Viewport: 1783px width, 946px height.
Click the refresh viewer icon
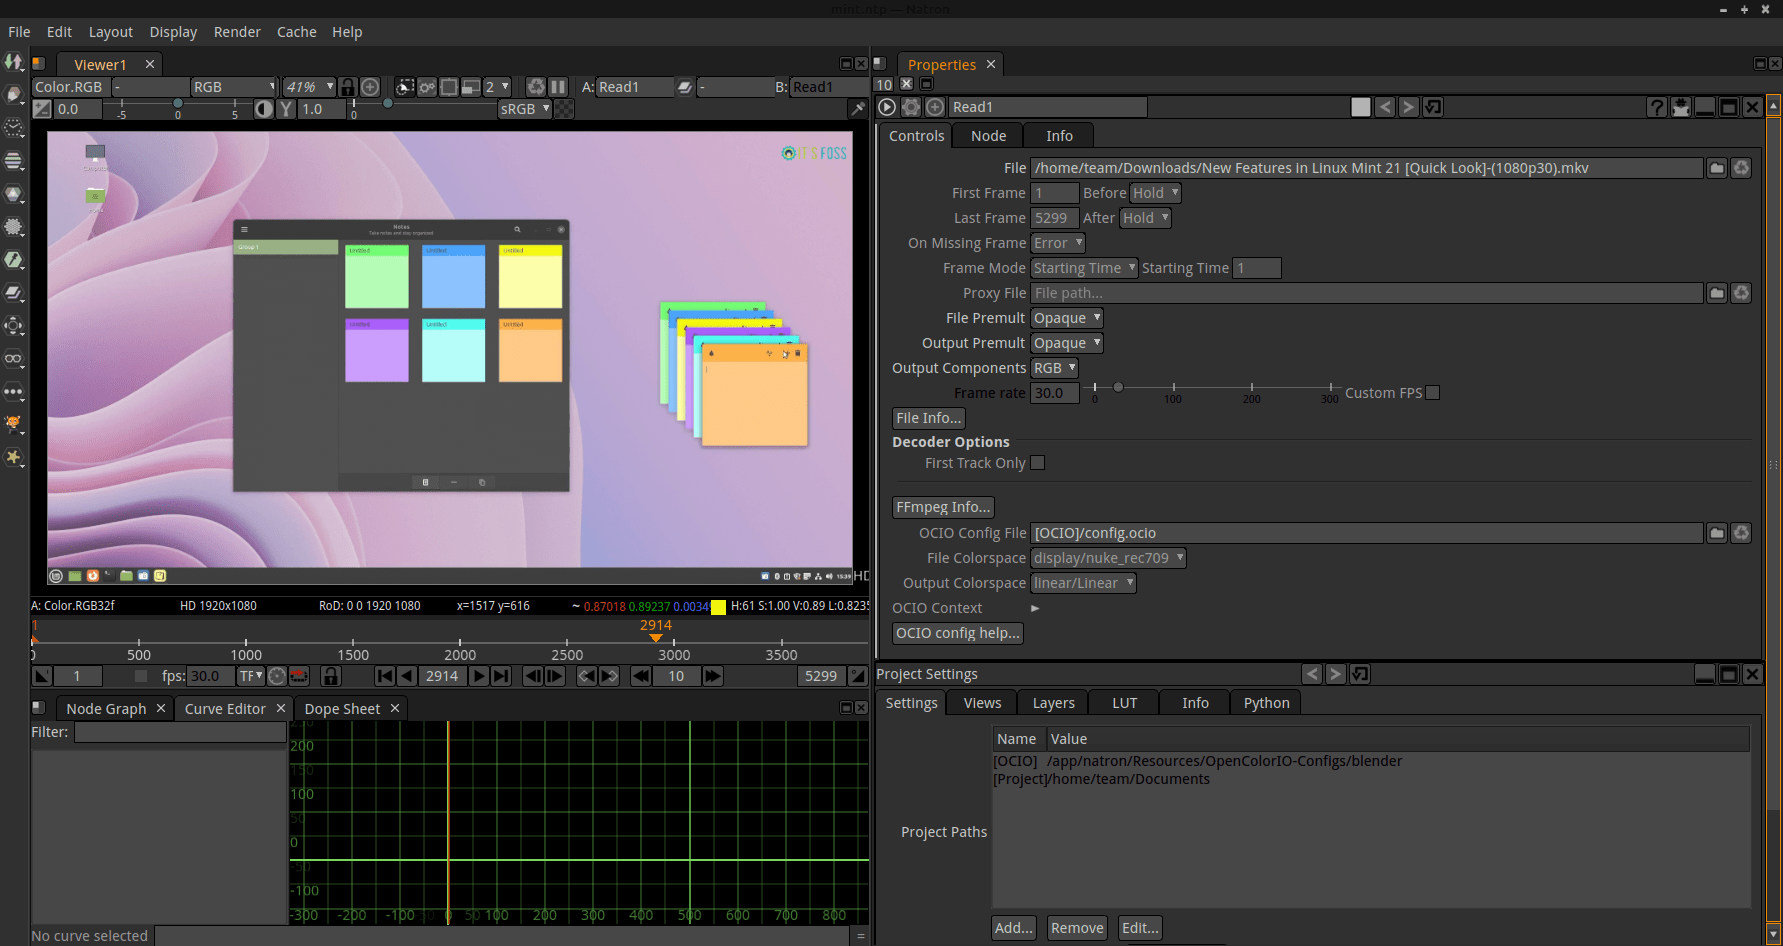coord(536,87)
